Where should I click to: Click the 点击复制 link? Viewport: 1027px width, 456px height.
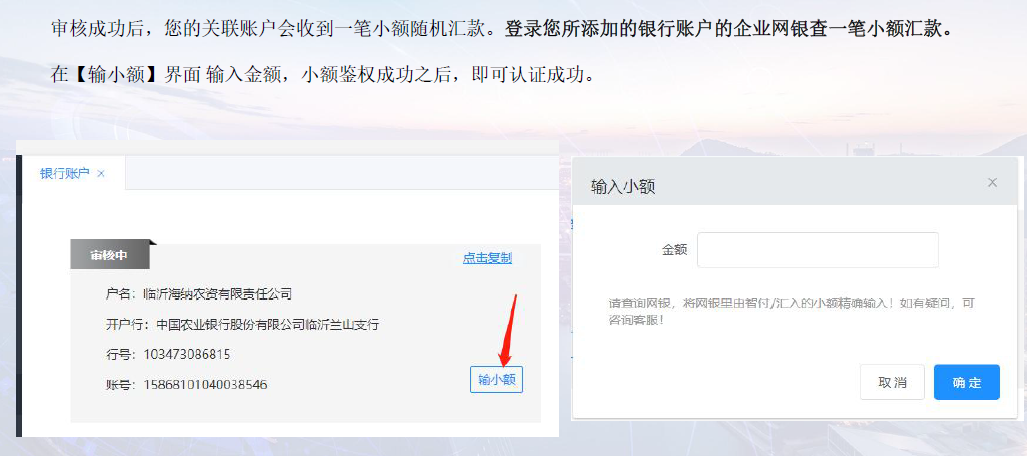pyautogui.click(x=487, y=258)
